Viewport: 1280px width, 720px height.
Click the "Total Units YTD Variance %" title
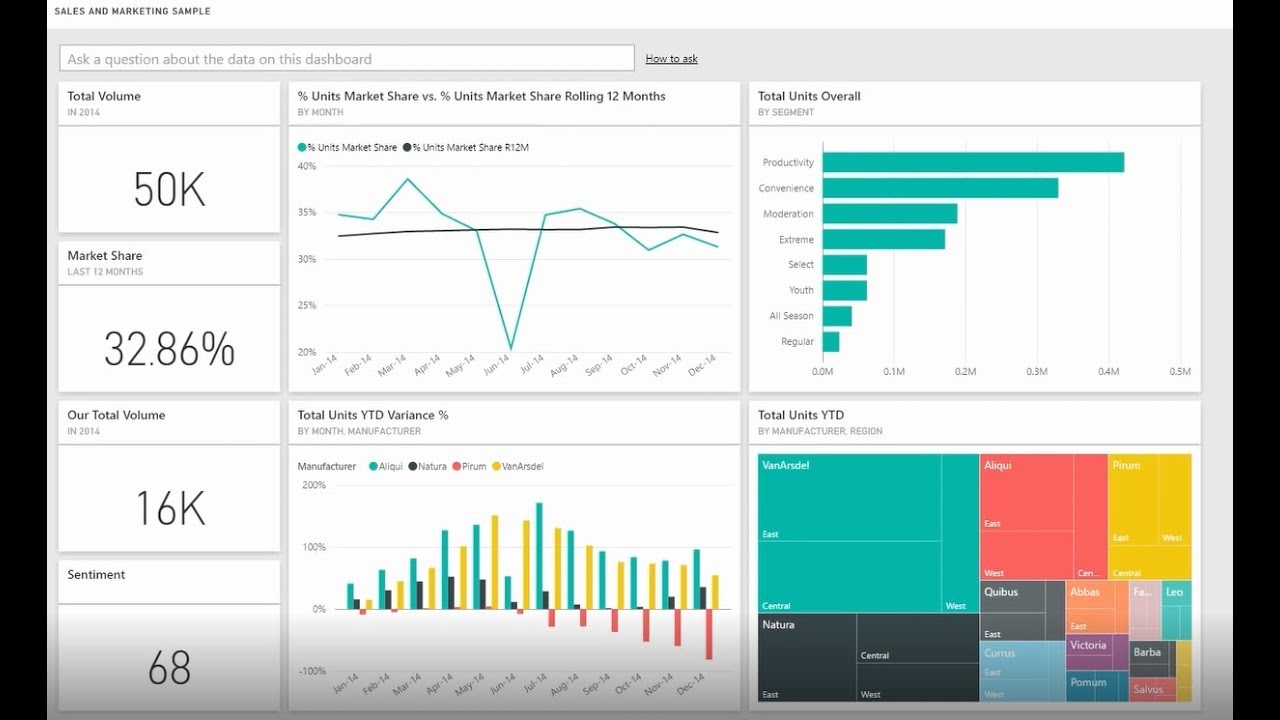coord(373,415)
